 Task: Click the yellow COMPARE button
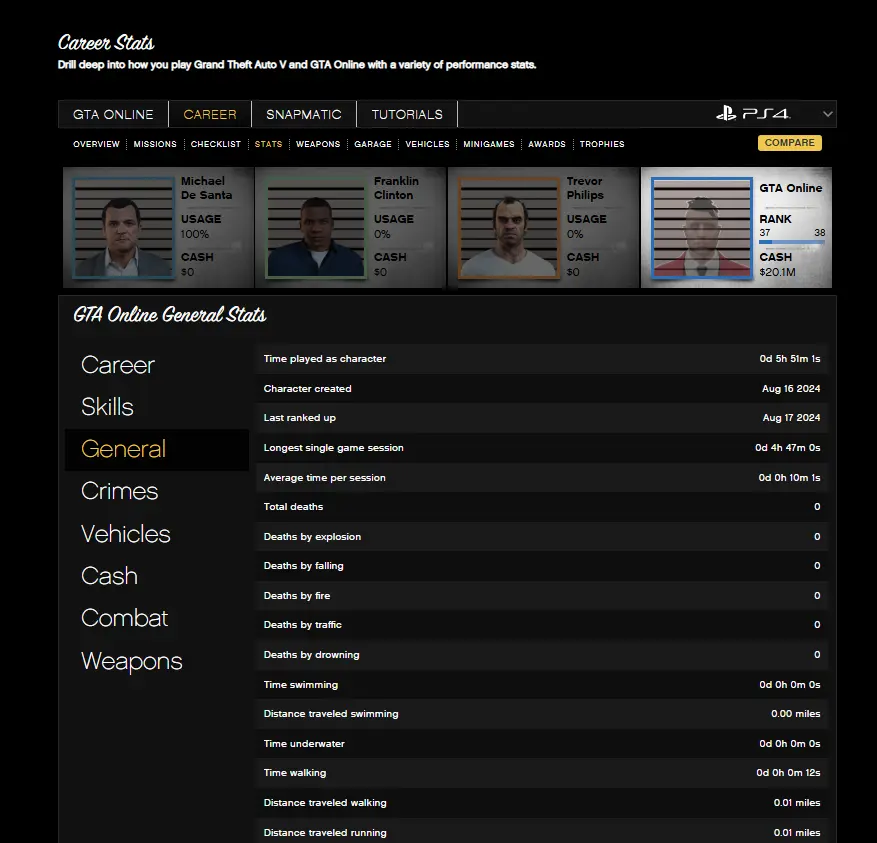tap(790, 143)
